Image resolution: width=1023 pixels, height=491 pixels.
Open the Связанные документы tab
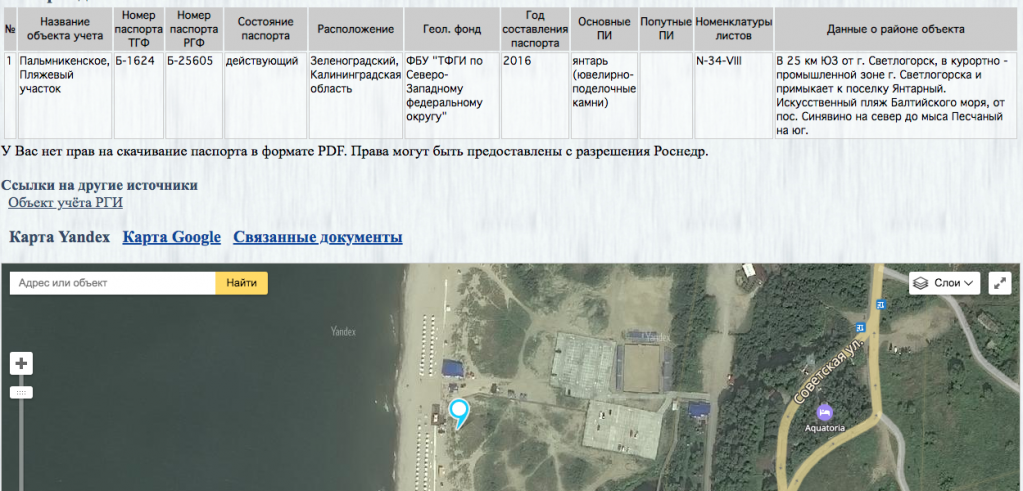(317, 237)
